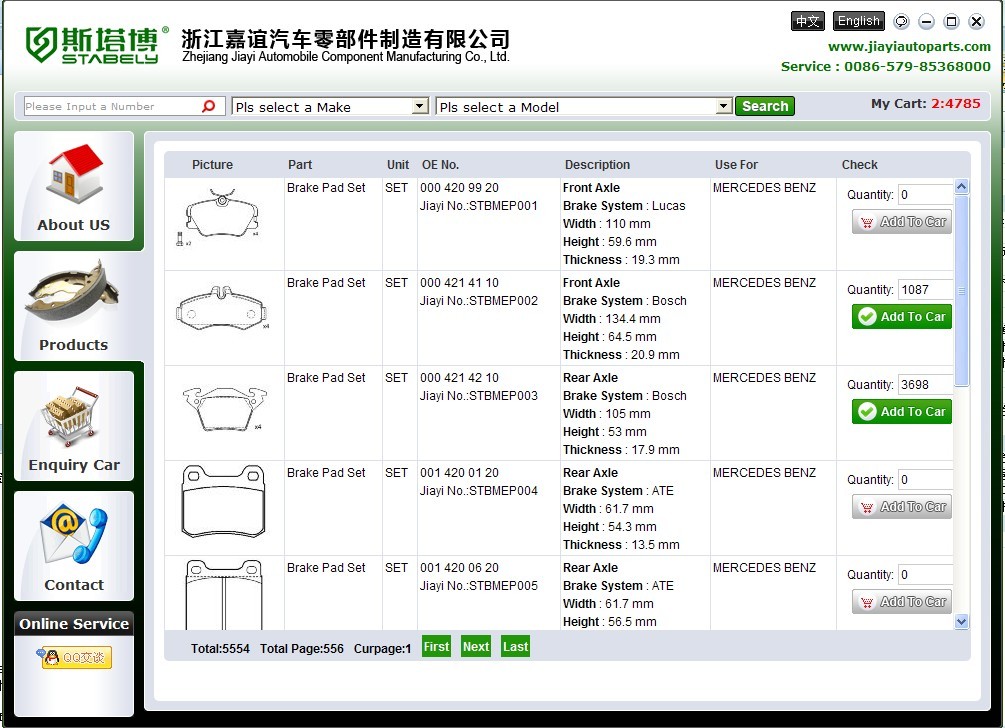The height and width of the screenshot is (728, 1005).
Task: Open the chat bubble icon in title bar
Action: tap(901, 22)
